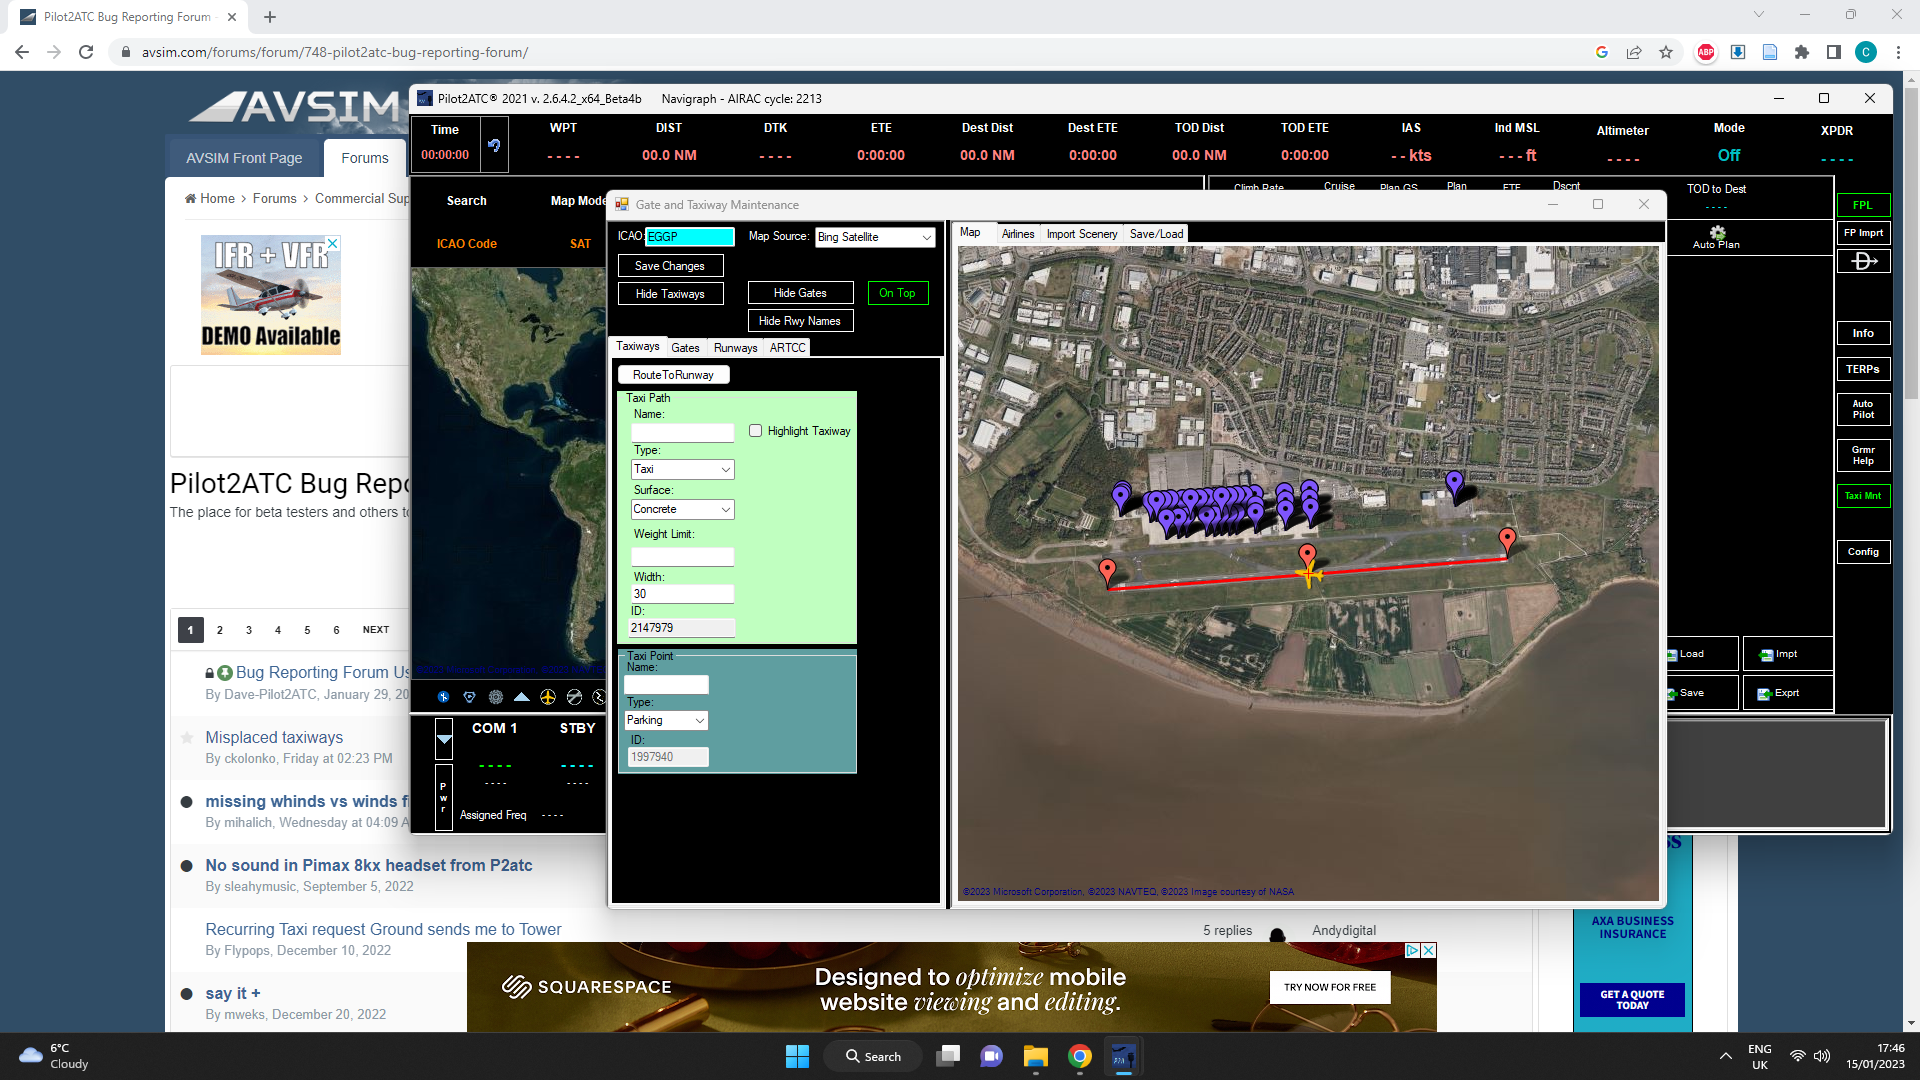Viewport: 1920px width, 1080px height.
Task: Click the yellow airplane map icon
Action: 547,697
